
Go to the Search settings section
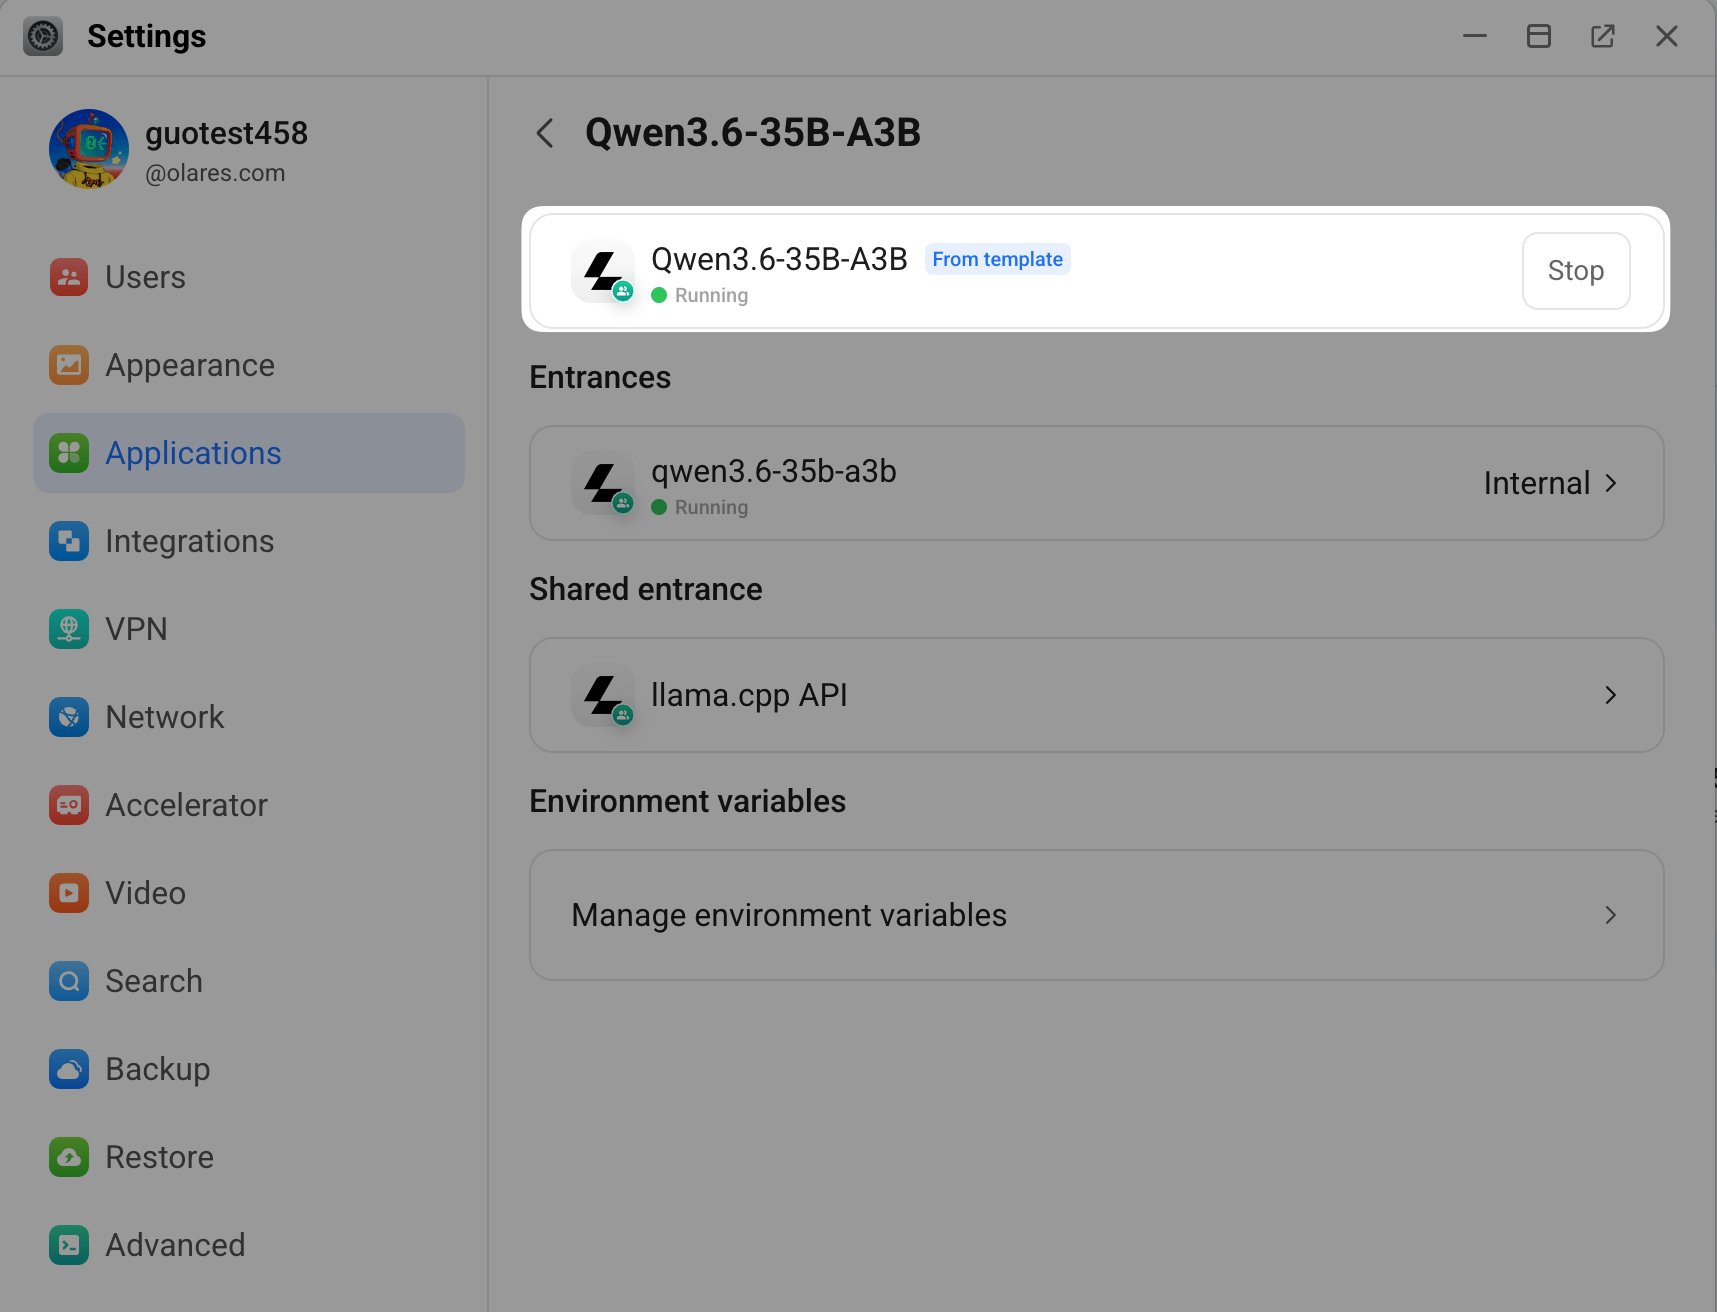pos(249,981)
